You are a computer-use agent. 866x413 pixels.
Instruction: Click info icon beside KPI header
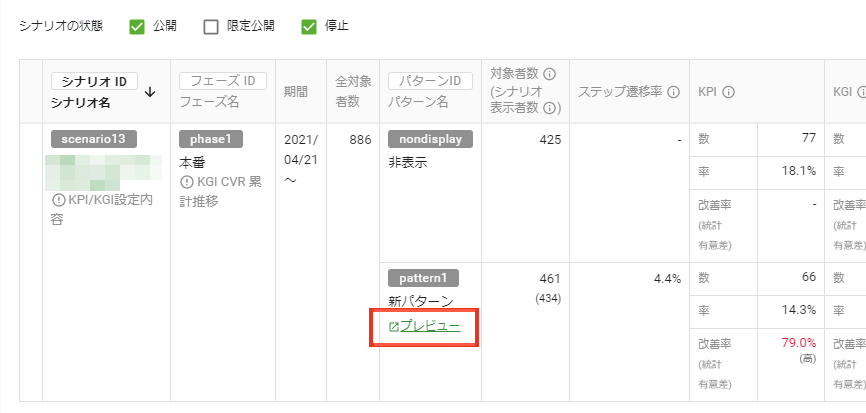[x=728, y=92]
